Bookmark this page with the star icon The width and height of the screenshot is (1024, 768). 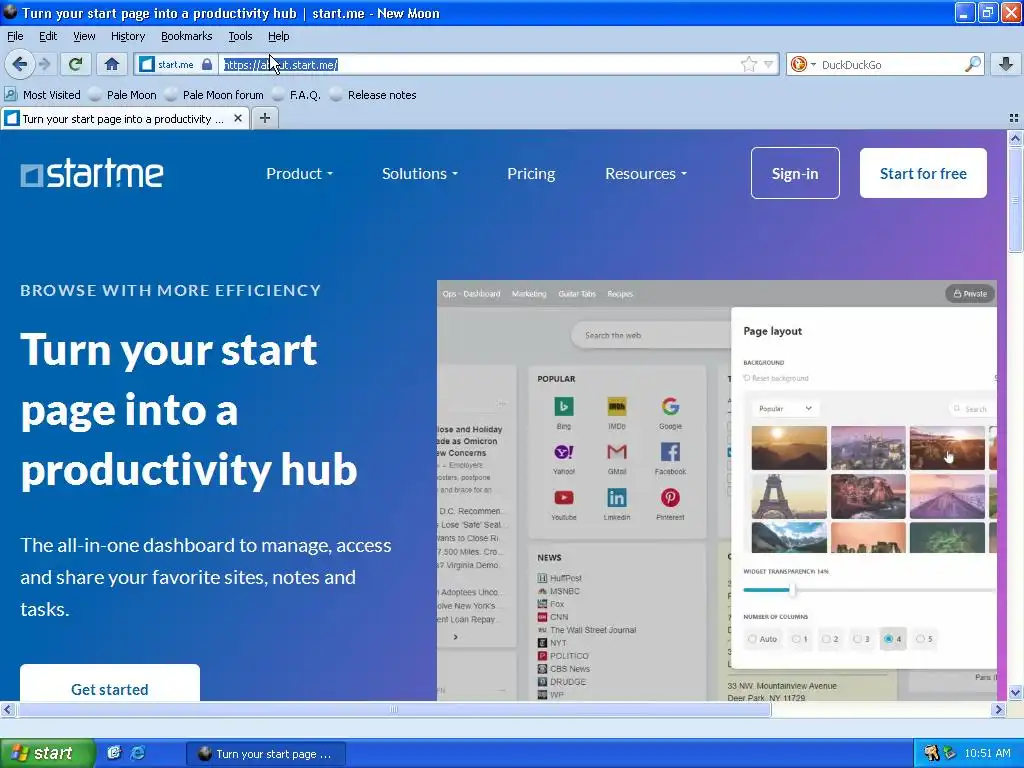(x=748, y=64)
